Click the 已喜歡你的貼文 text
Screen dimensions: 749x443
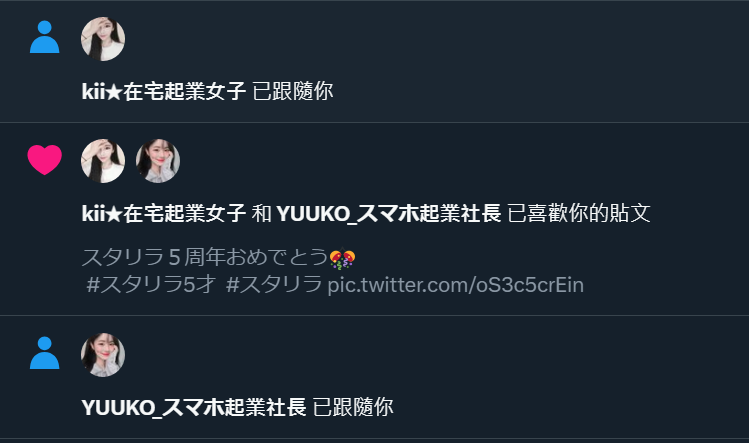[578, 213]
